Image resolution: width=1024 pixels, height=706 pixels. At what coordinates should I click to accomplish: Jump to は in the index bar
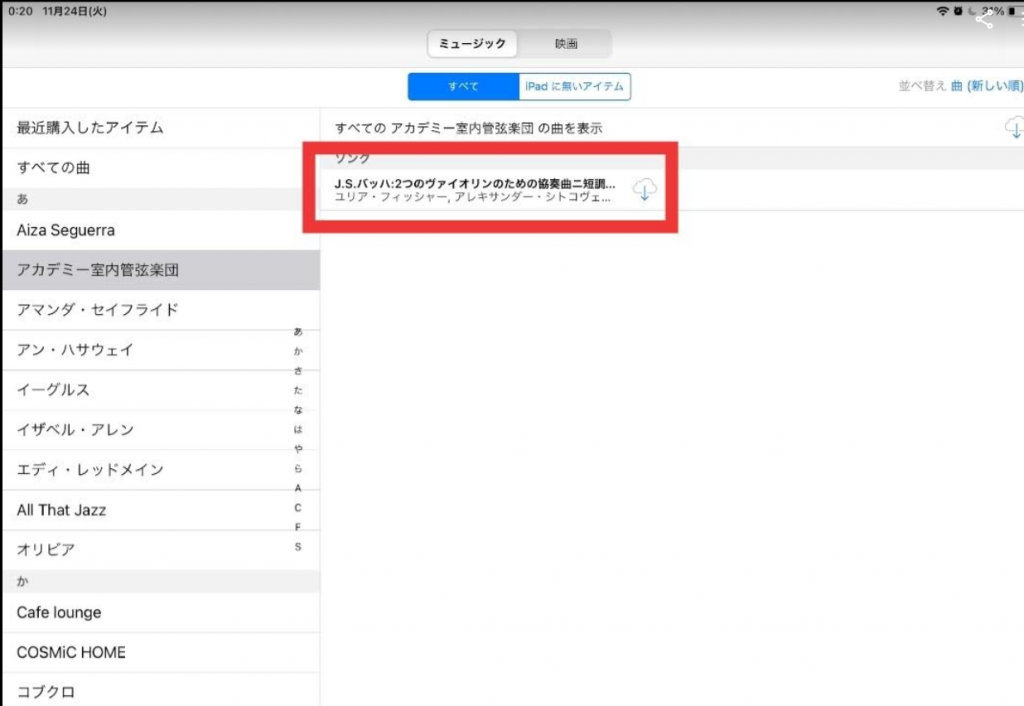point(298,429)
